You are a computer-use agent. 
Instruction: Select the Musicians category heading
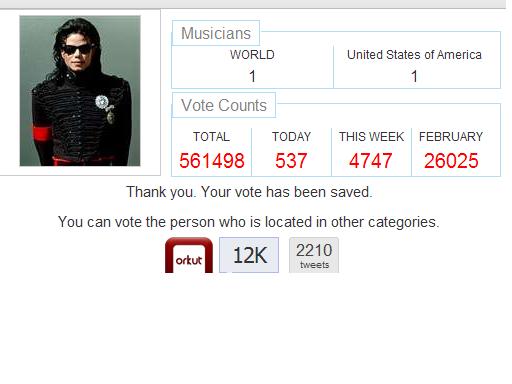(x=216, y=33)
